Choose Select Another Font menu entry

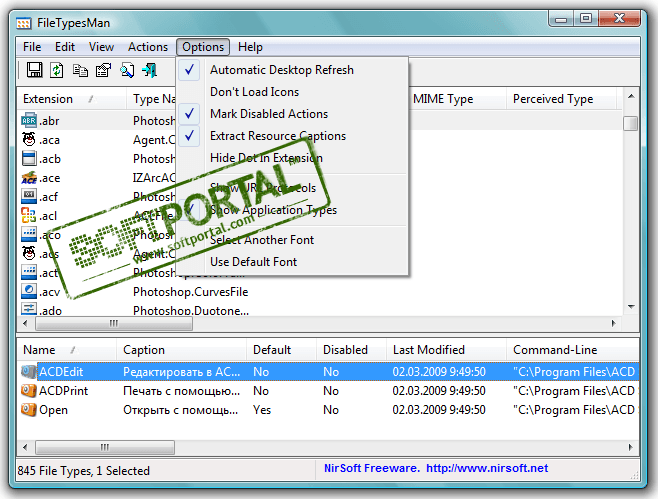292,240
